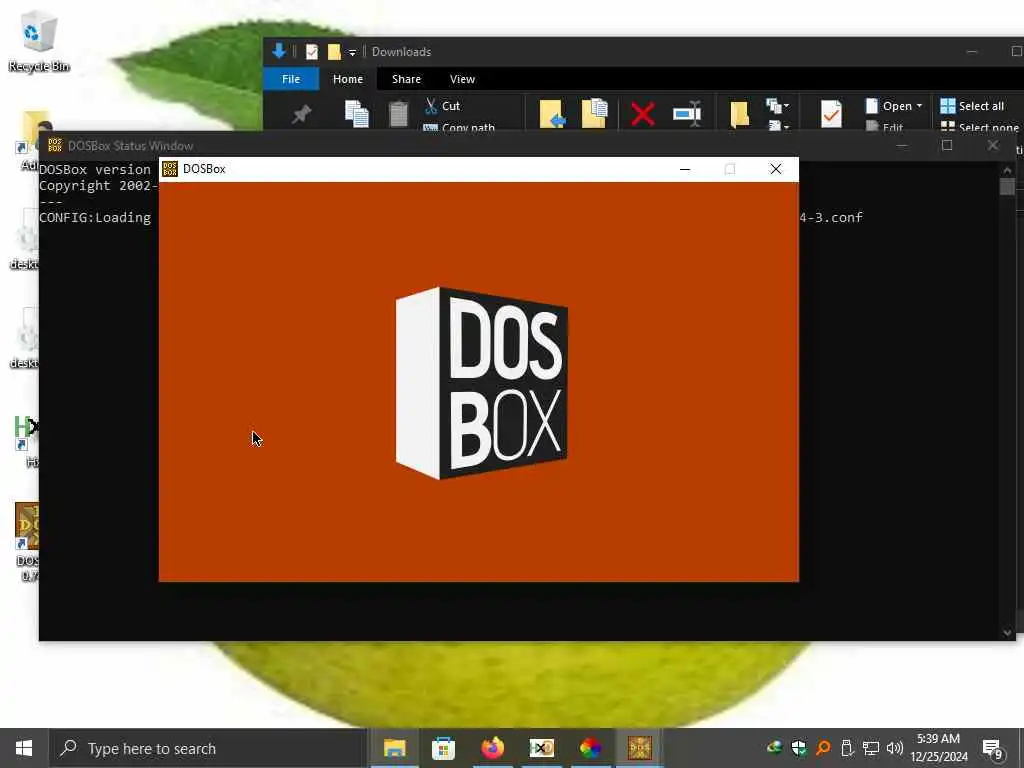Click the New folder icon in ribbon

tap(739, 114)
